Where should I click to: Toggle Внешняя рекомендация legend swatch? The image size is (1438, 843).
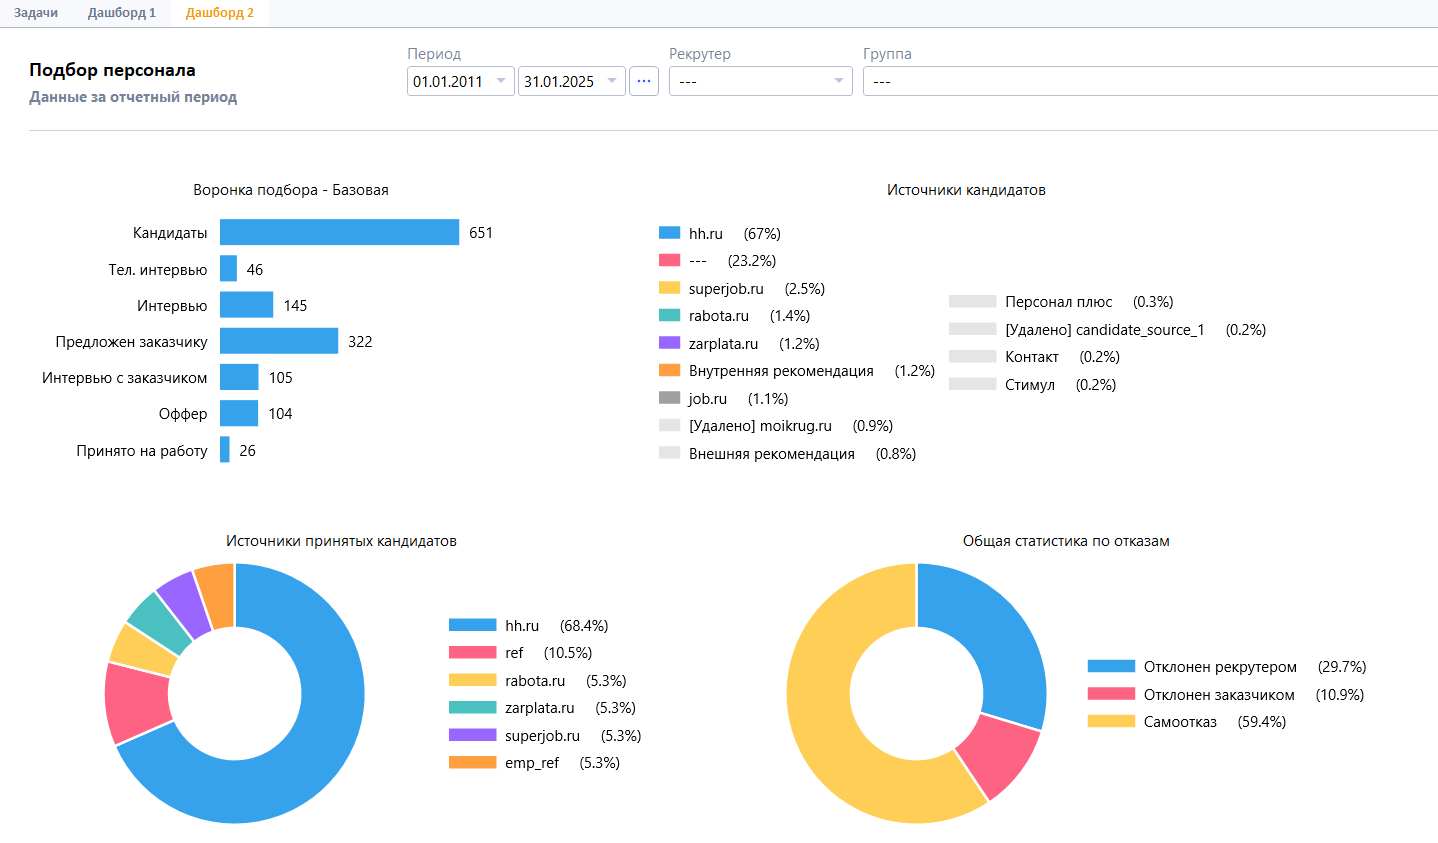670,453
